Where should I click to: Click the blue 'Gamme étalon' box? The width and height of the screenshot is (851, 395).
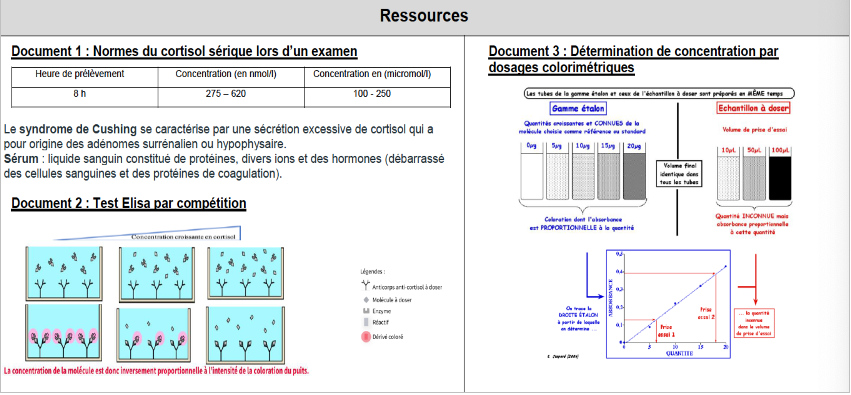point(577,109)
